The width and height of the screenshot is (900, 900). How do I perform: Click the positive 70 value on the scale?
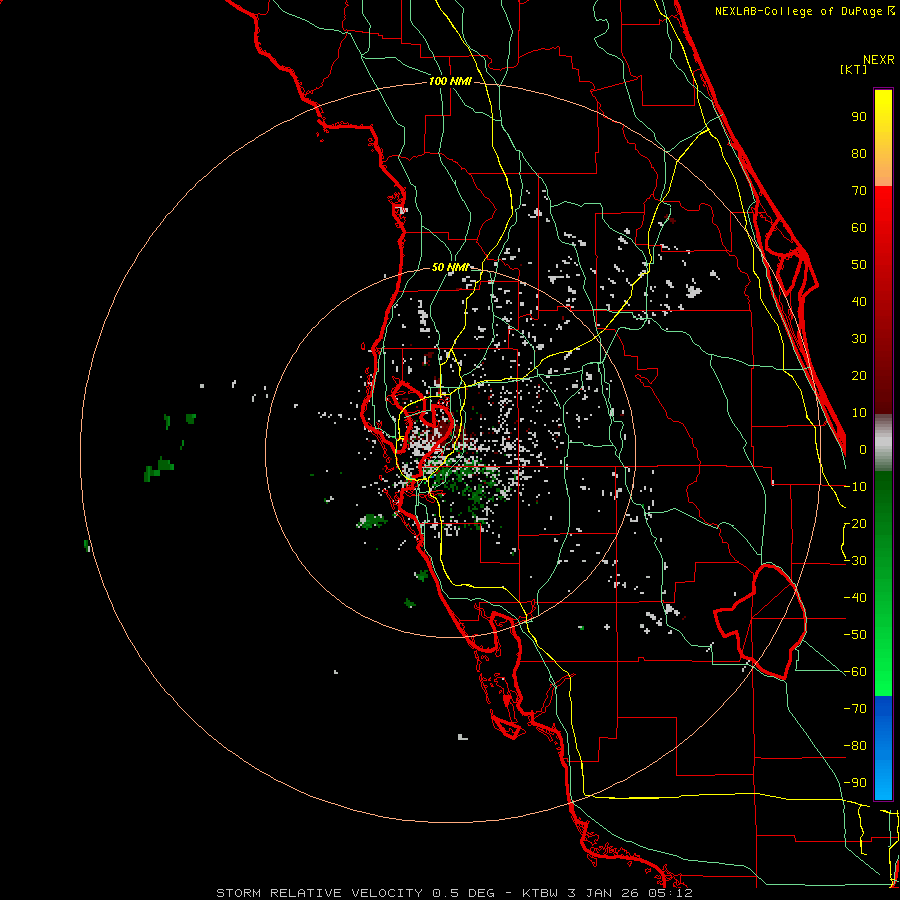click(859, 191)
